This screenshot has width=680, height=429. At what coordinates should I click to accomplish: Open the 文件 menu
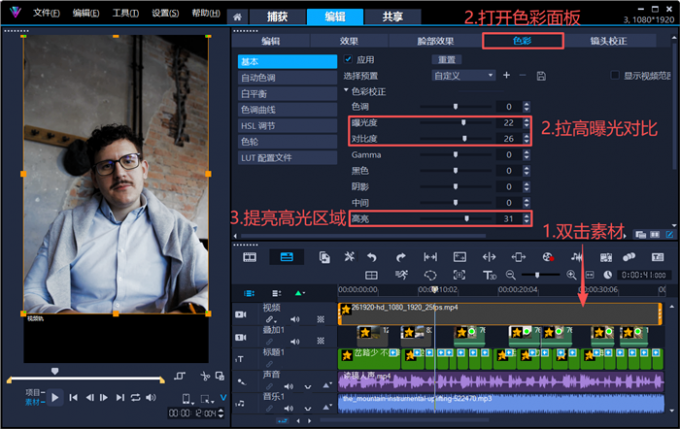point(46,13)
